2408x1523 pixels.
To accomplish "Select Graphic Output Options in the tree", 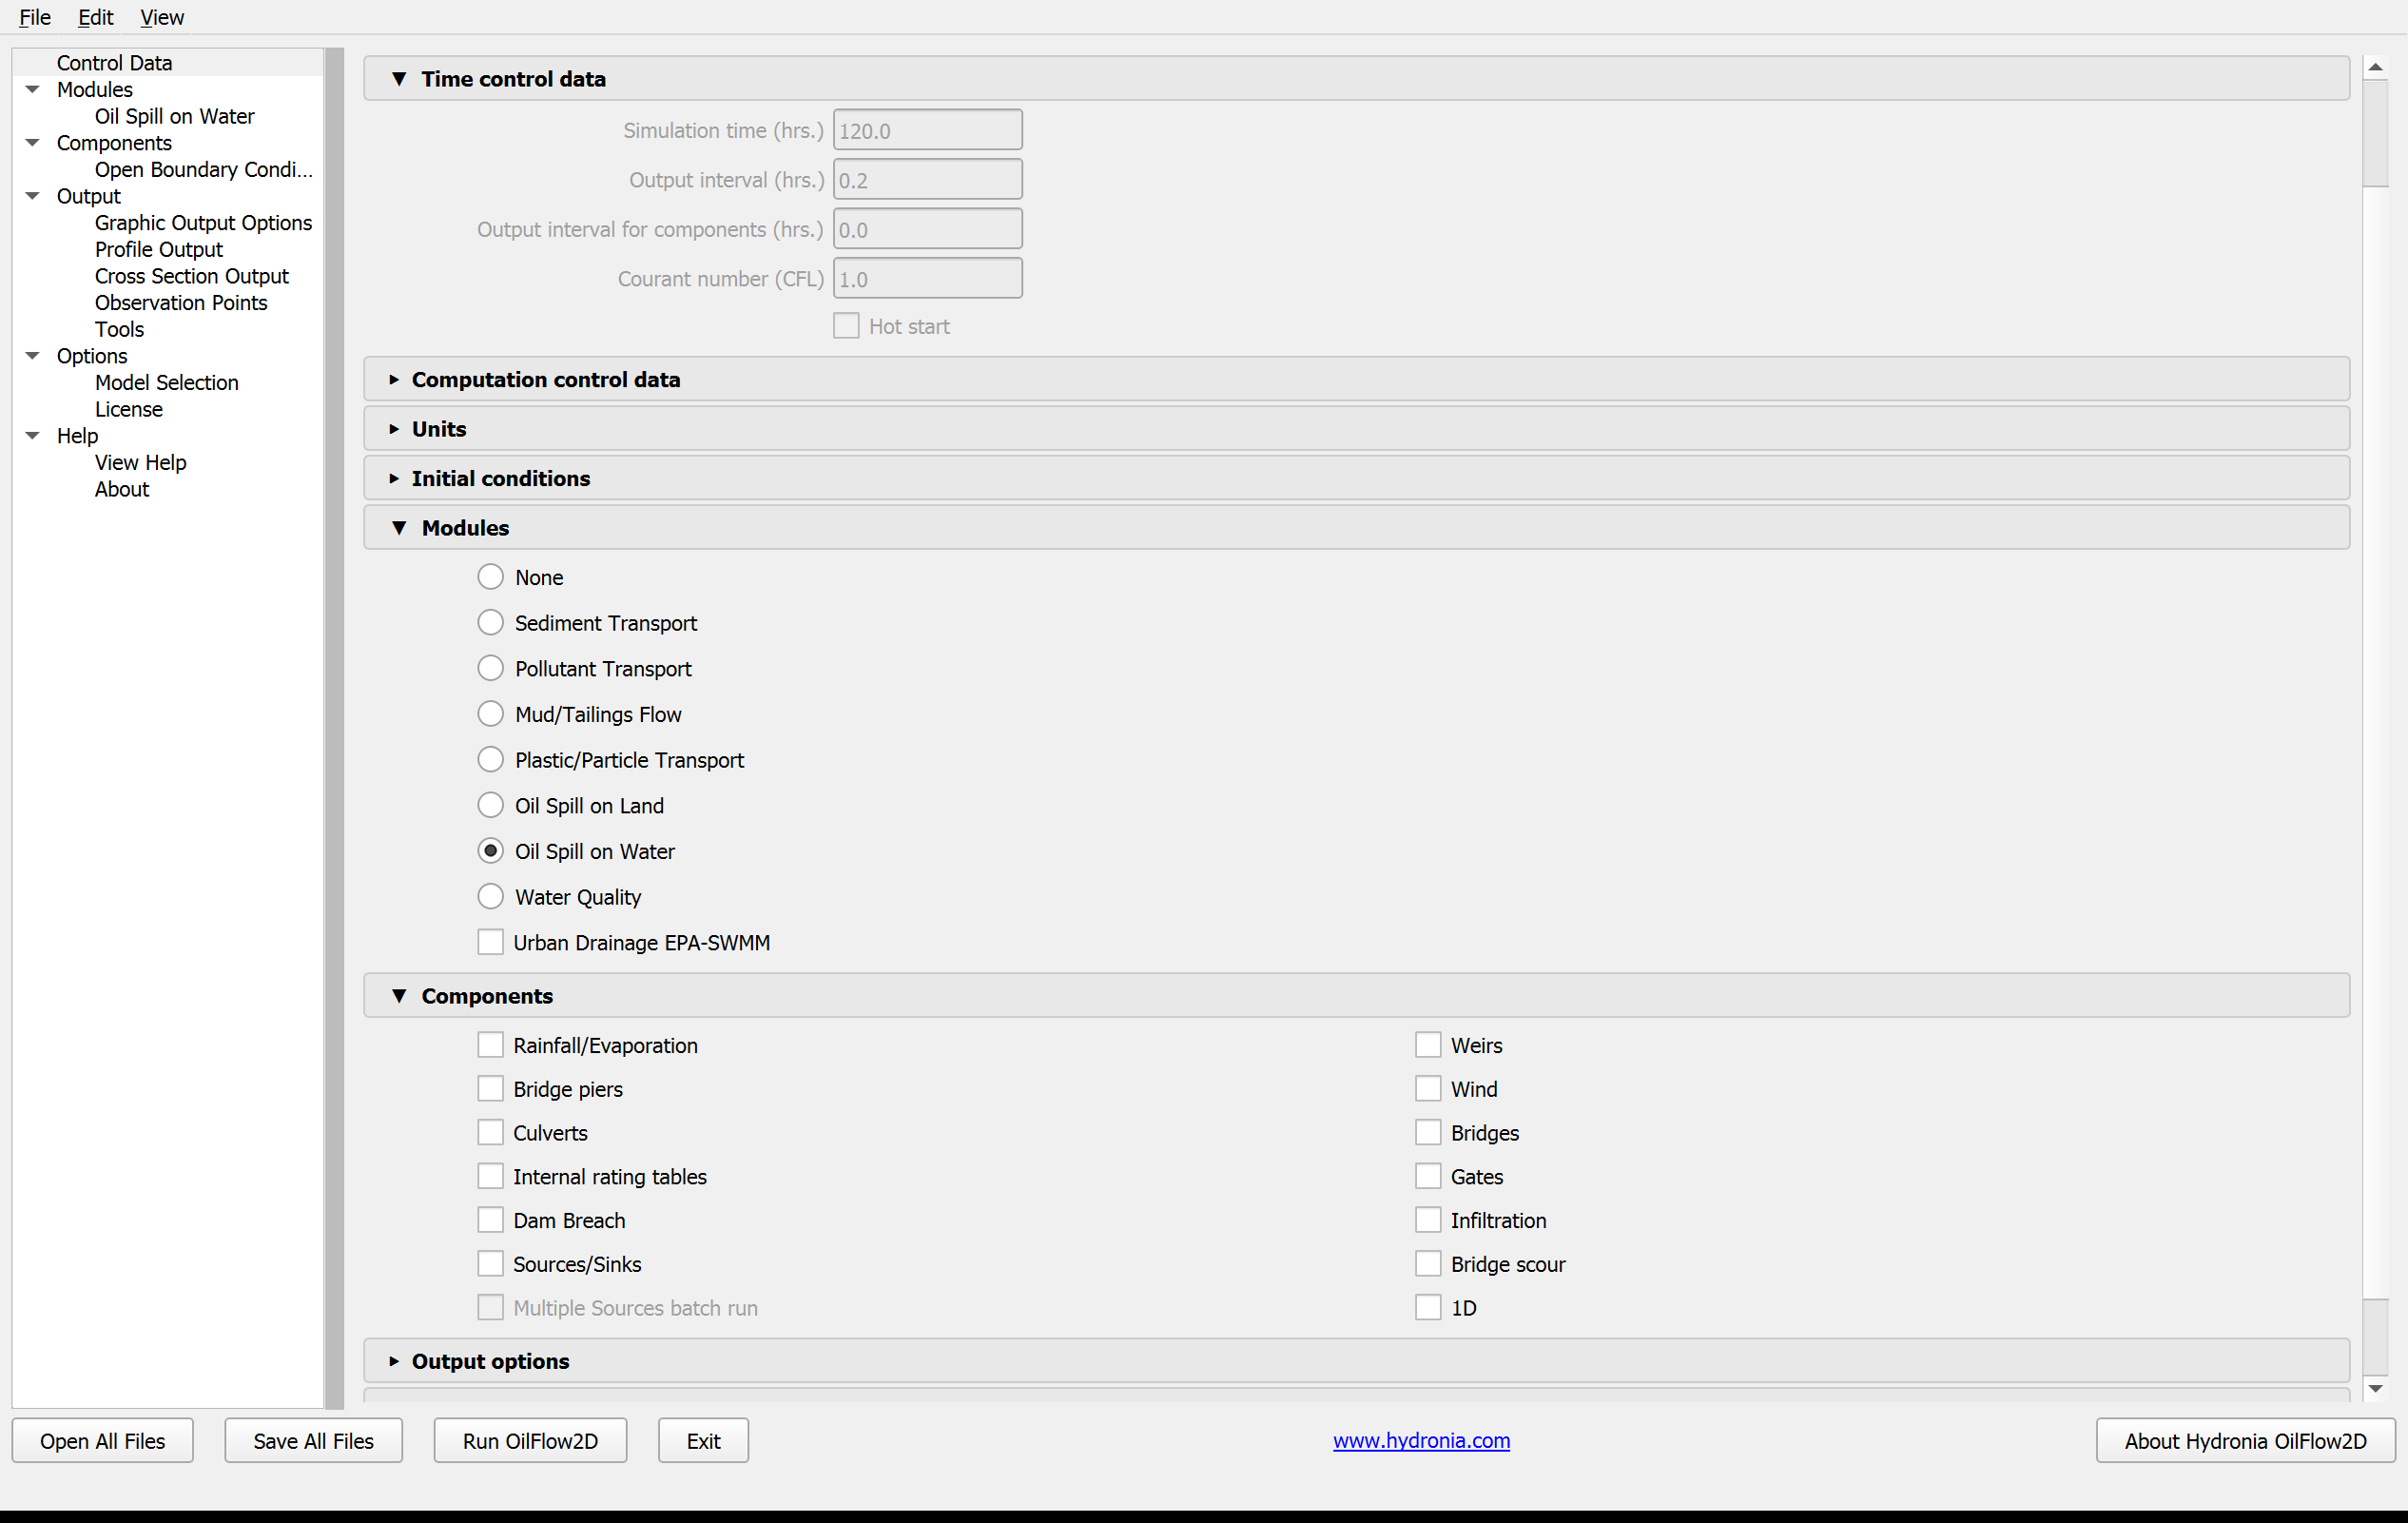I will pos(203,223).
